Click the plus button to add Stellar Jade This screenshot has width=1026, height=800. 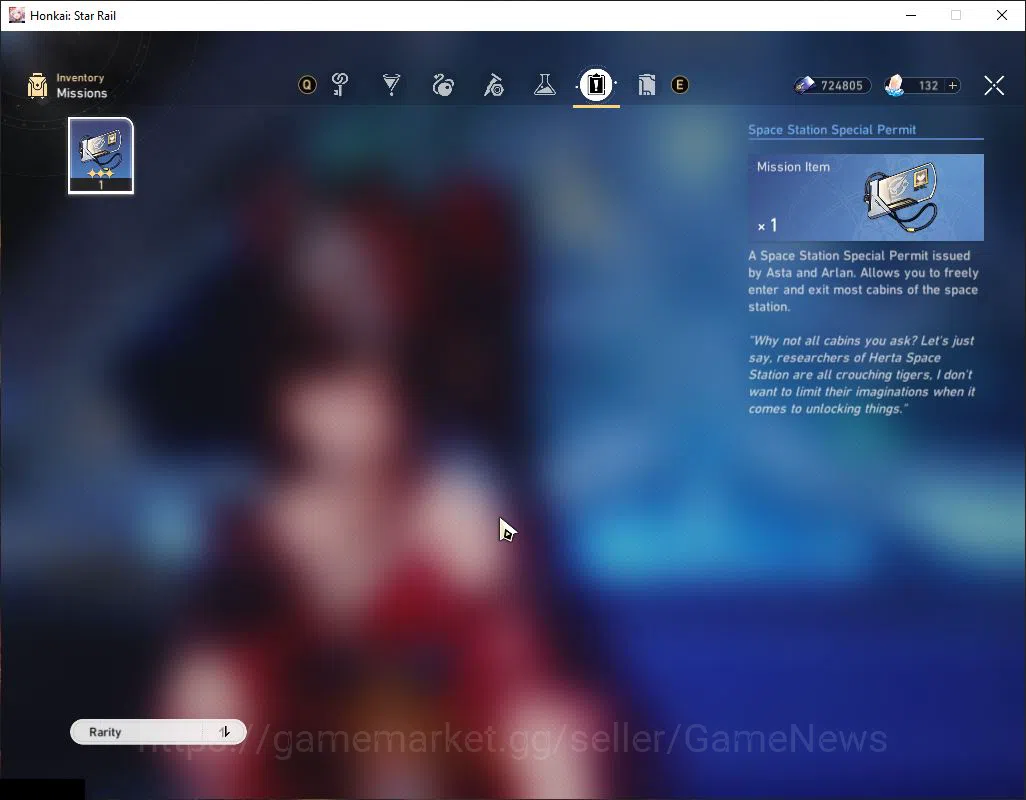953,86
